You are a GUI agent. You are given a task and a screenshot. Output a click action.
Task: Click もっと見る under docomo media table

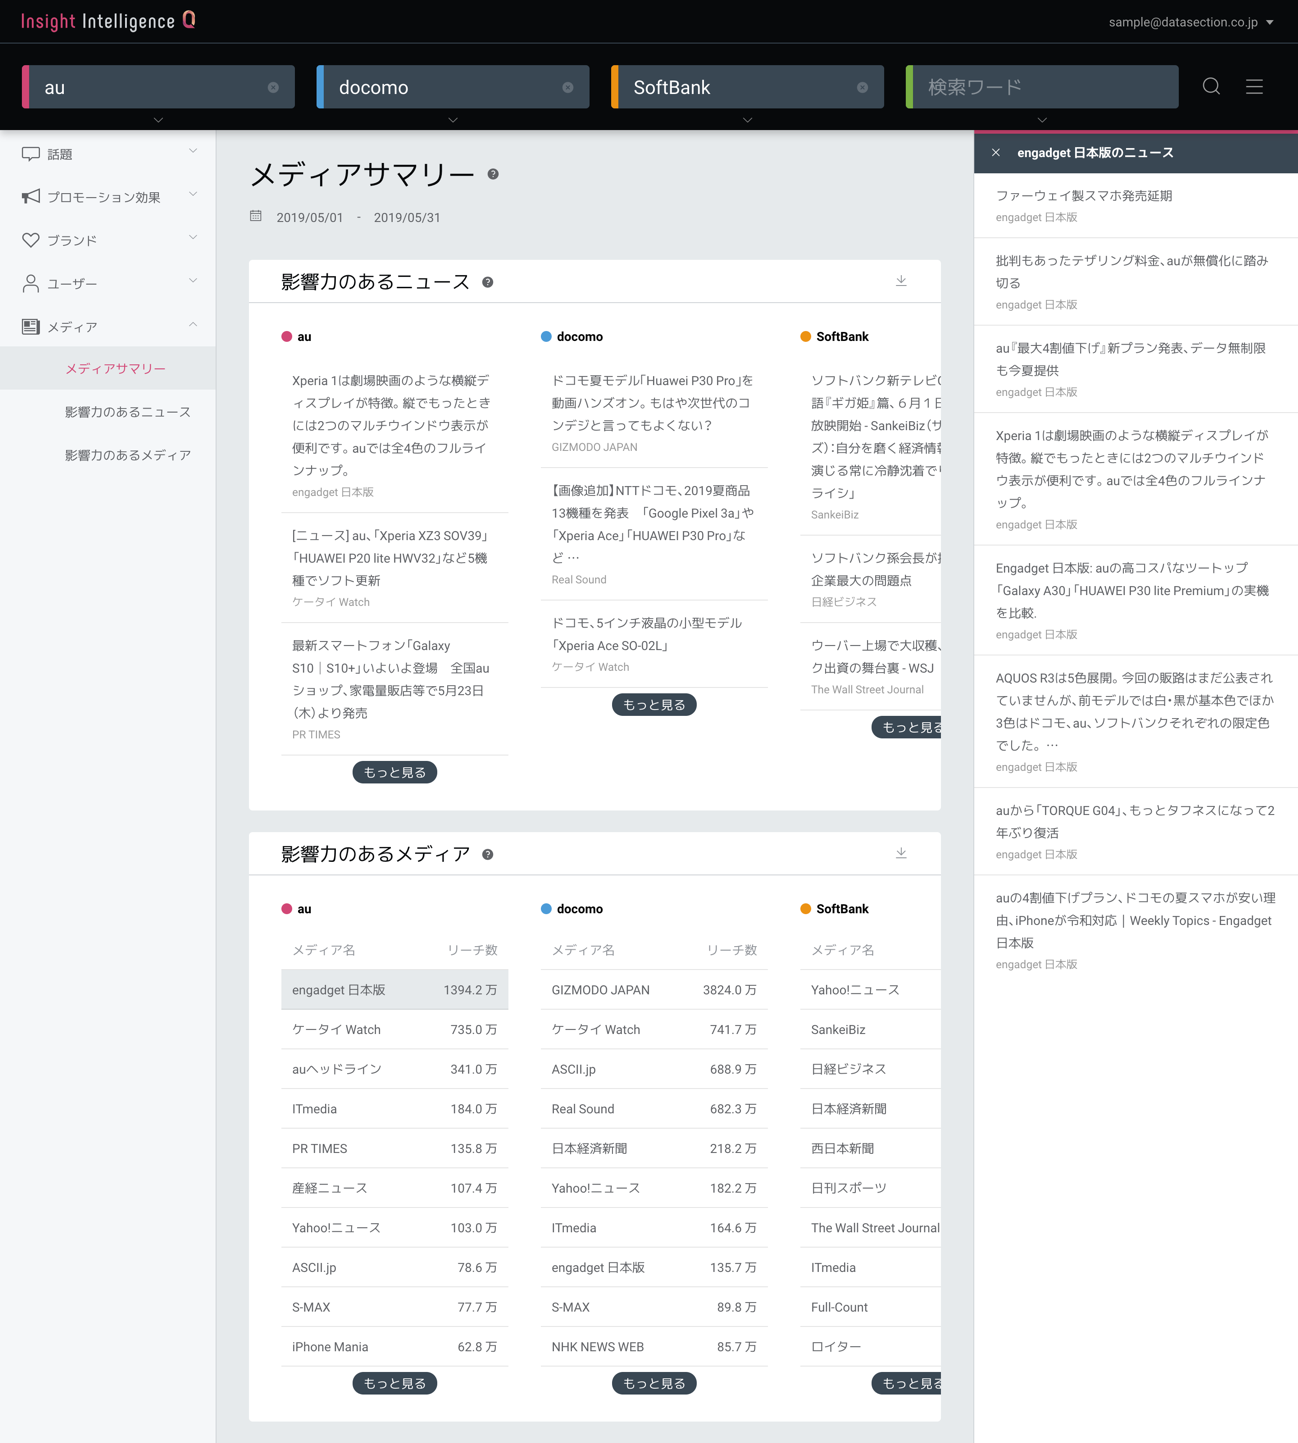click(654, 1384)
